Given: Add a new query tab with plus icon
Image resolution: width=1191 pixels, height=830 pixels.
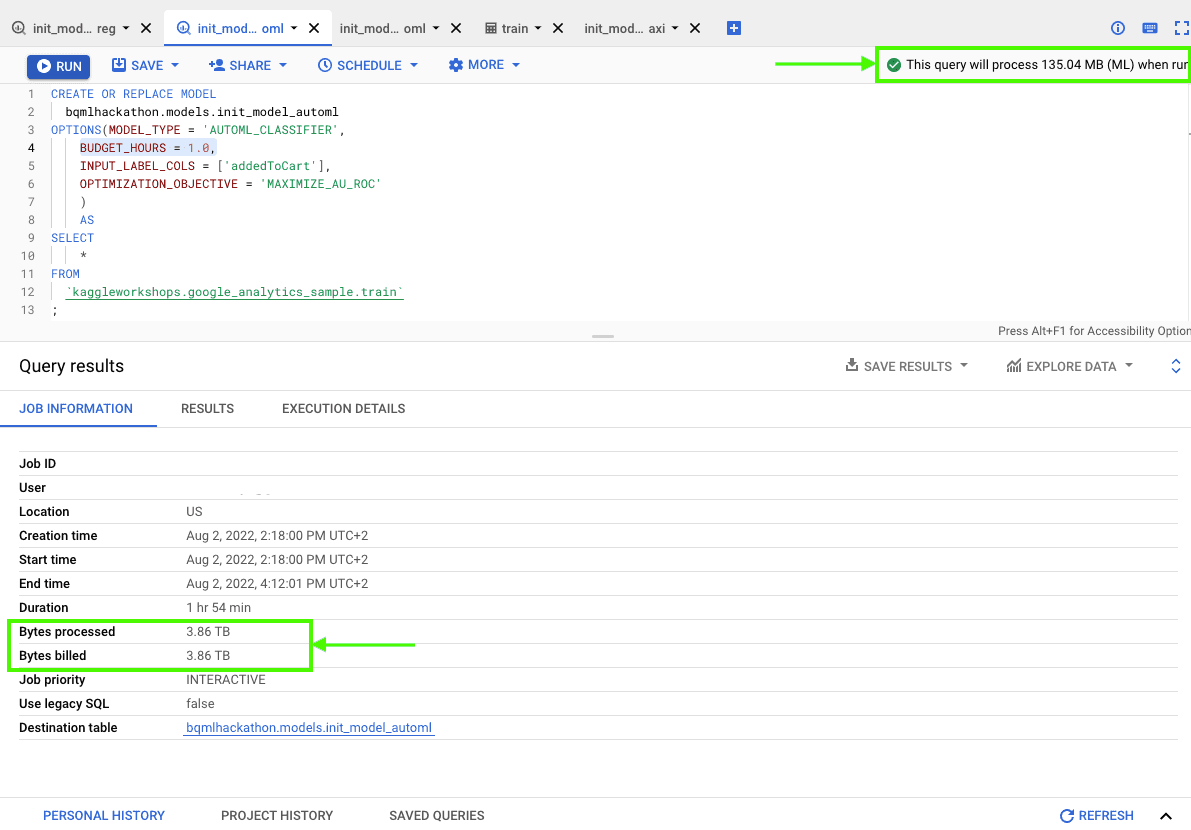Looking at the screenshot, I should coord(734,28).
